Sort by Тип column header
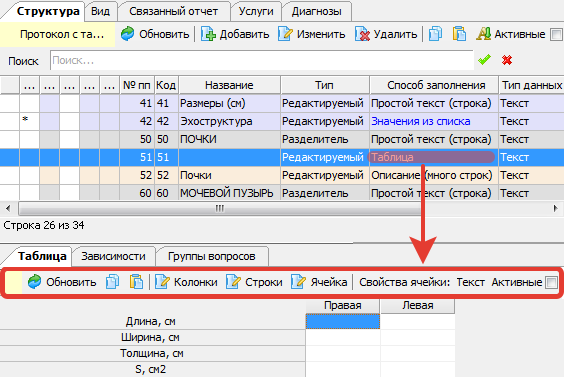Image resolution: width=564 pixels, height=377 pixels. (x=324, y=85)
